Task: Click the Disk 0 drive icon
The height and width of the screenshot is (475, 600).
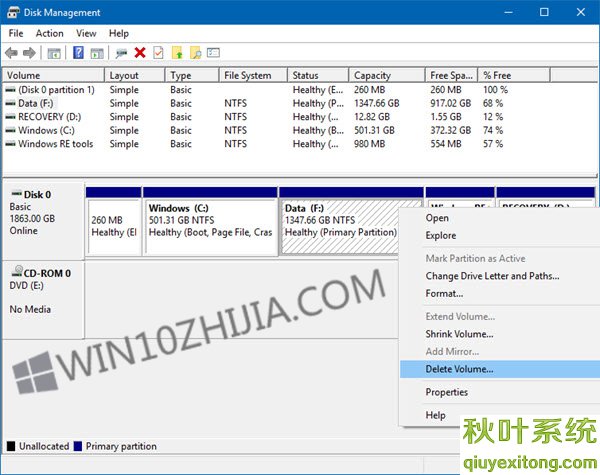Action: click(x=16, y=193)
